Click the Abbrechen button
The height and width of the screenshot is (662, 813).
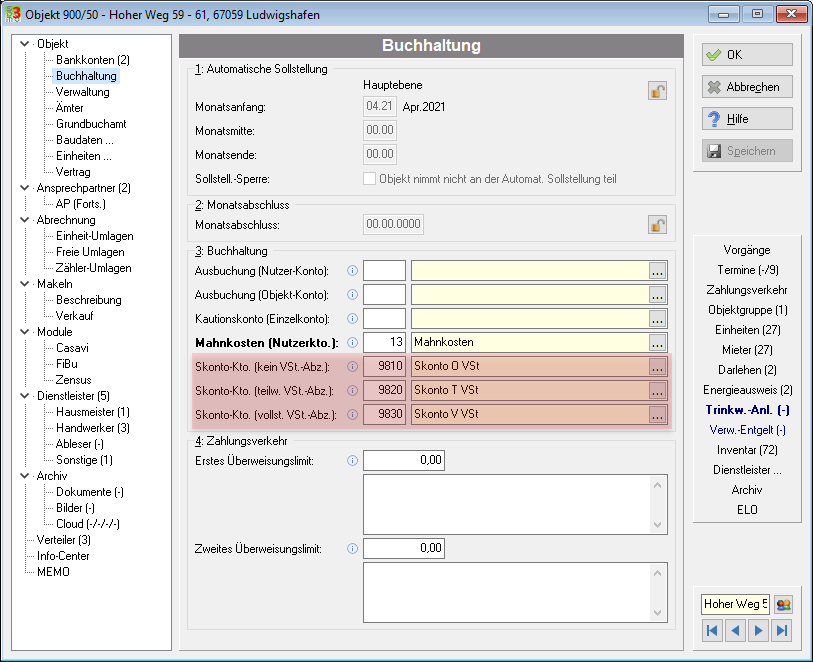[747, 87]
